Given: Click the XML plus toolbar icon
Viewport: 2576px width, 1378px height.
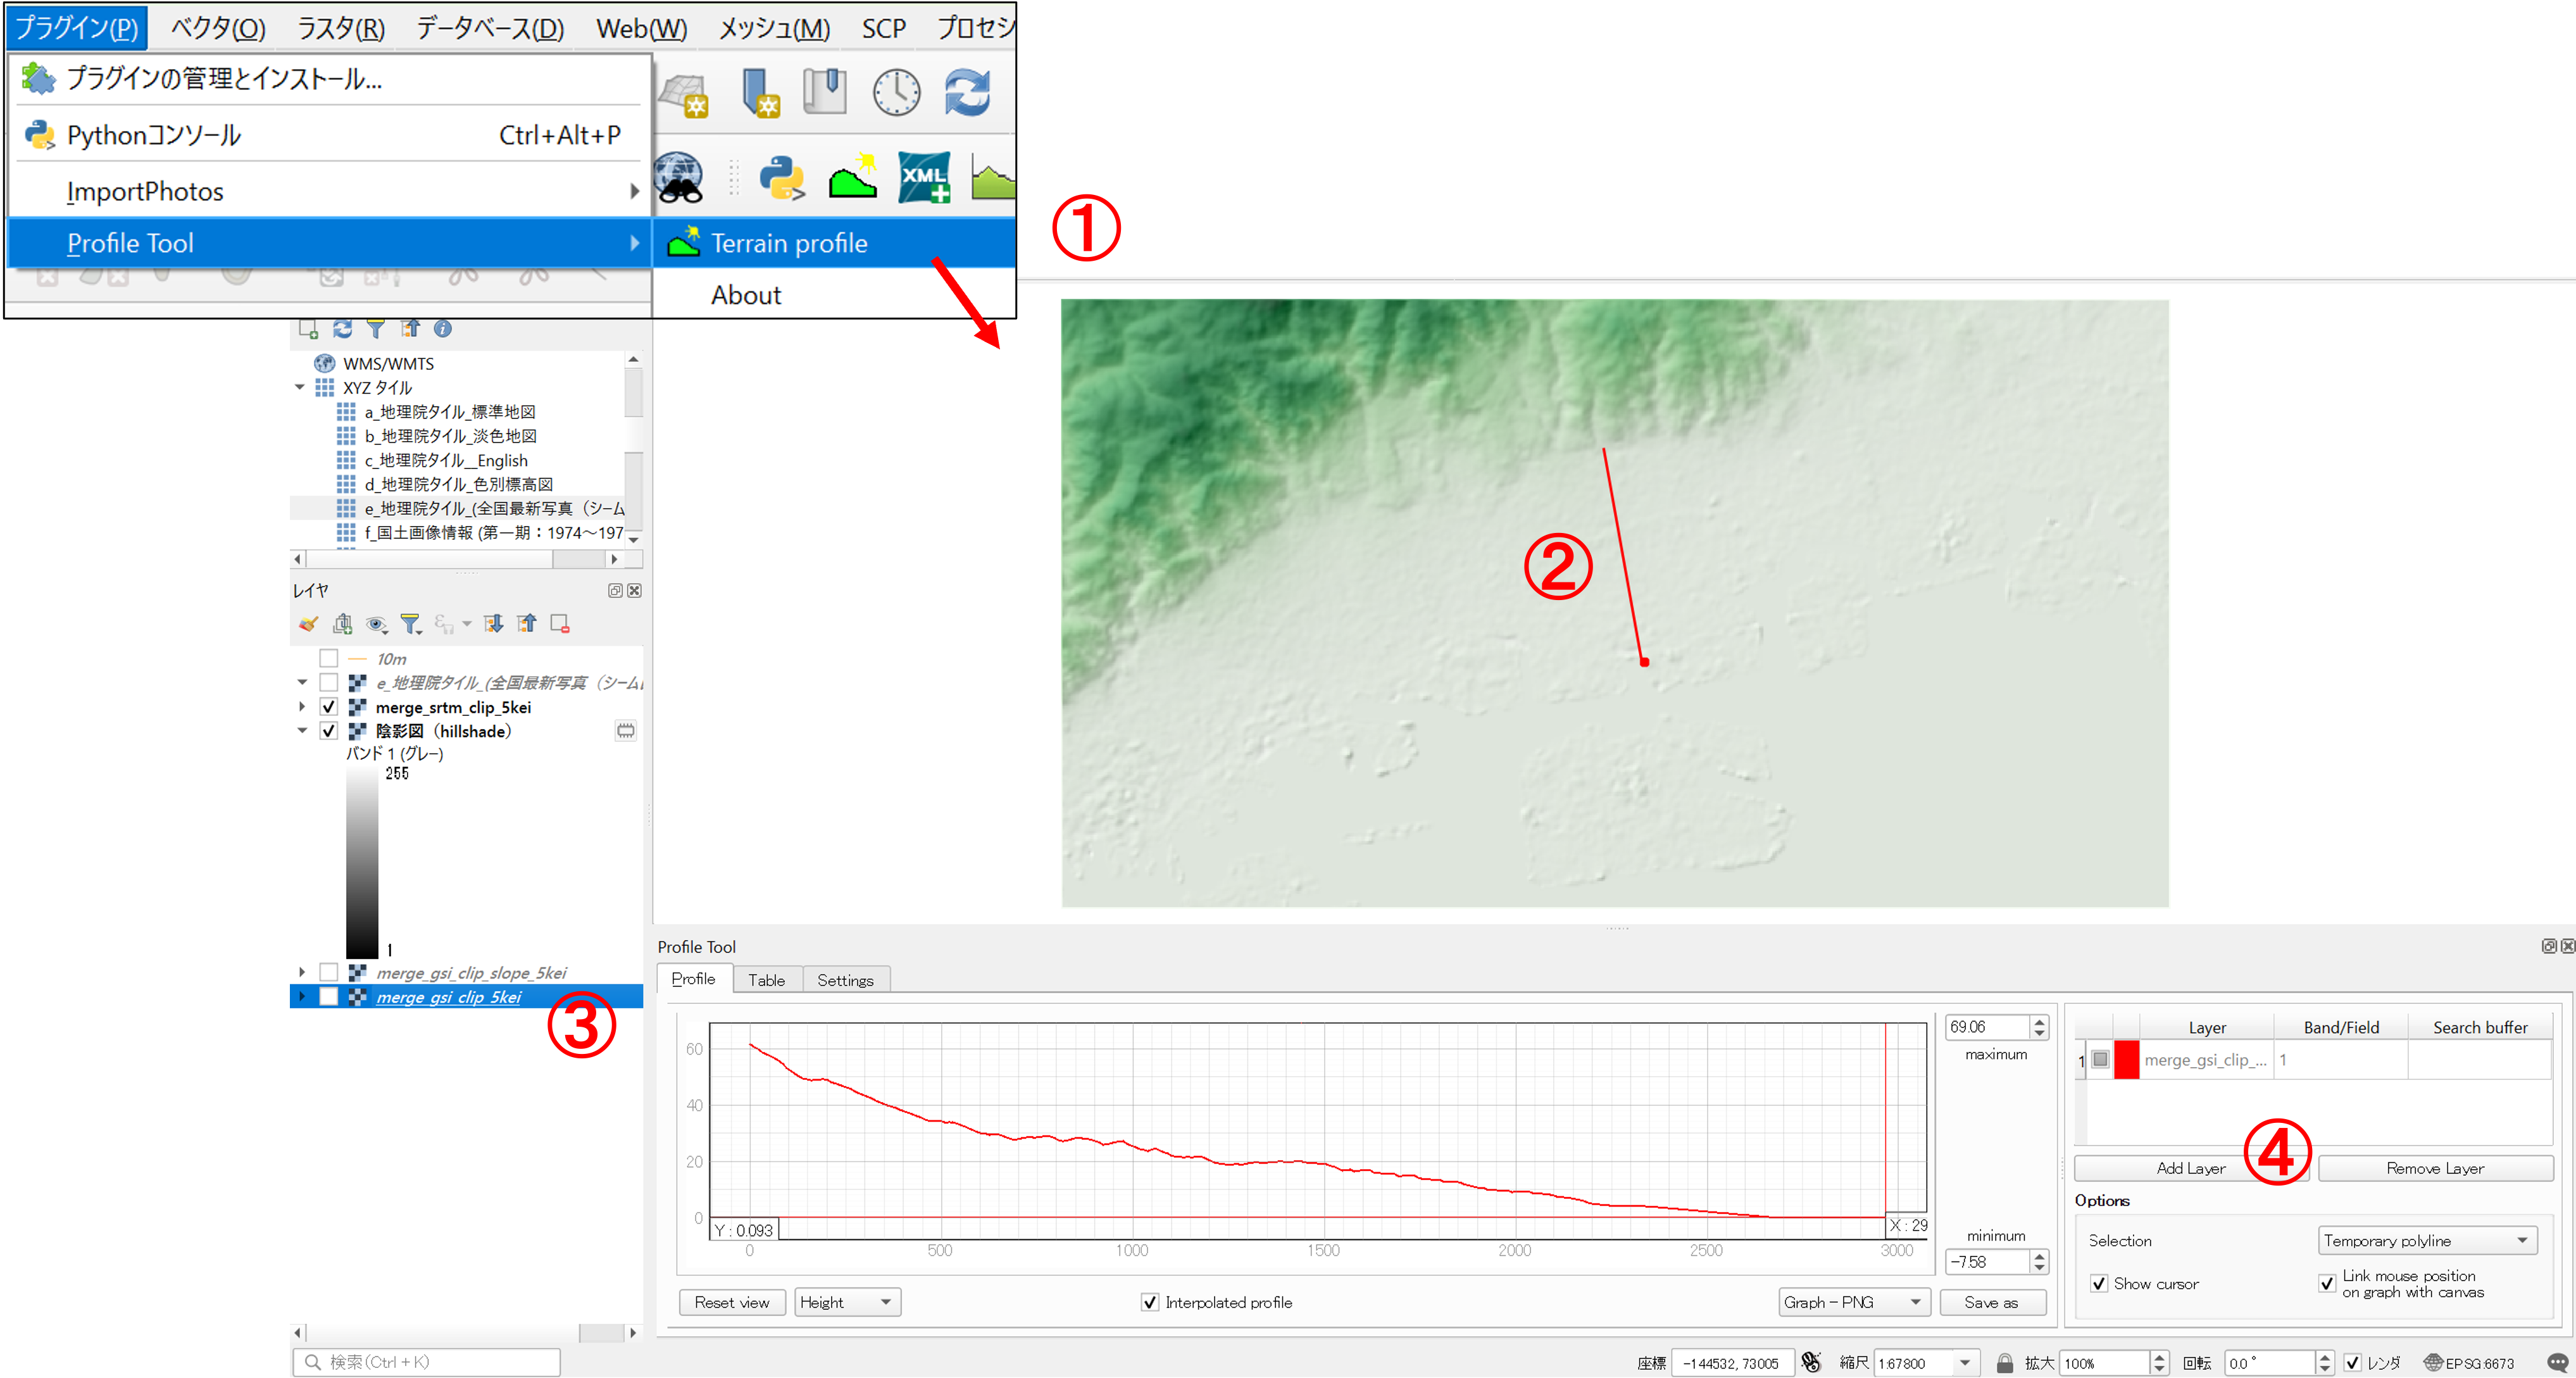Looking at the screenshot, I should click(923, 178).
